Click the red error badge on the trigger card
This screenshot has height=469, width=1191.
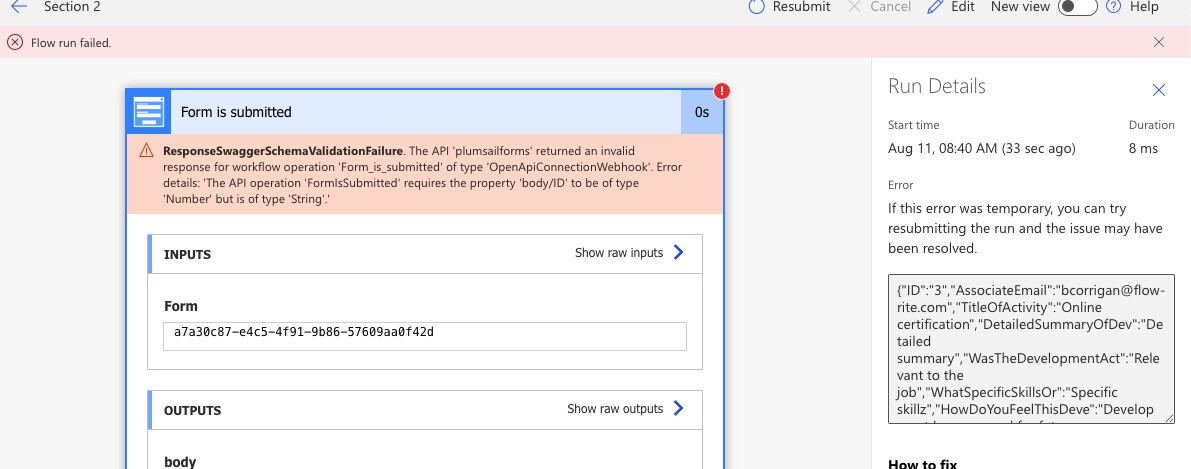tap(722, 91)
